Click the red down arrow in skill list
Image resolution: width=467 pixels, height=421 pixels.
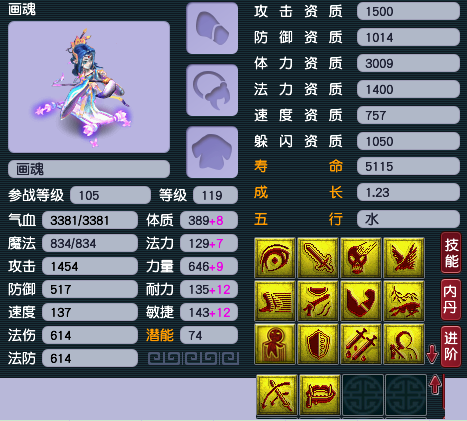click(432, 354)
